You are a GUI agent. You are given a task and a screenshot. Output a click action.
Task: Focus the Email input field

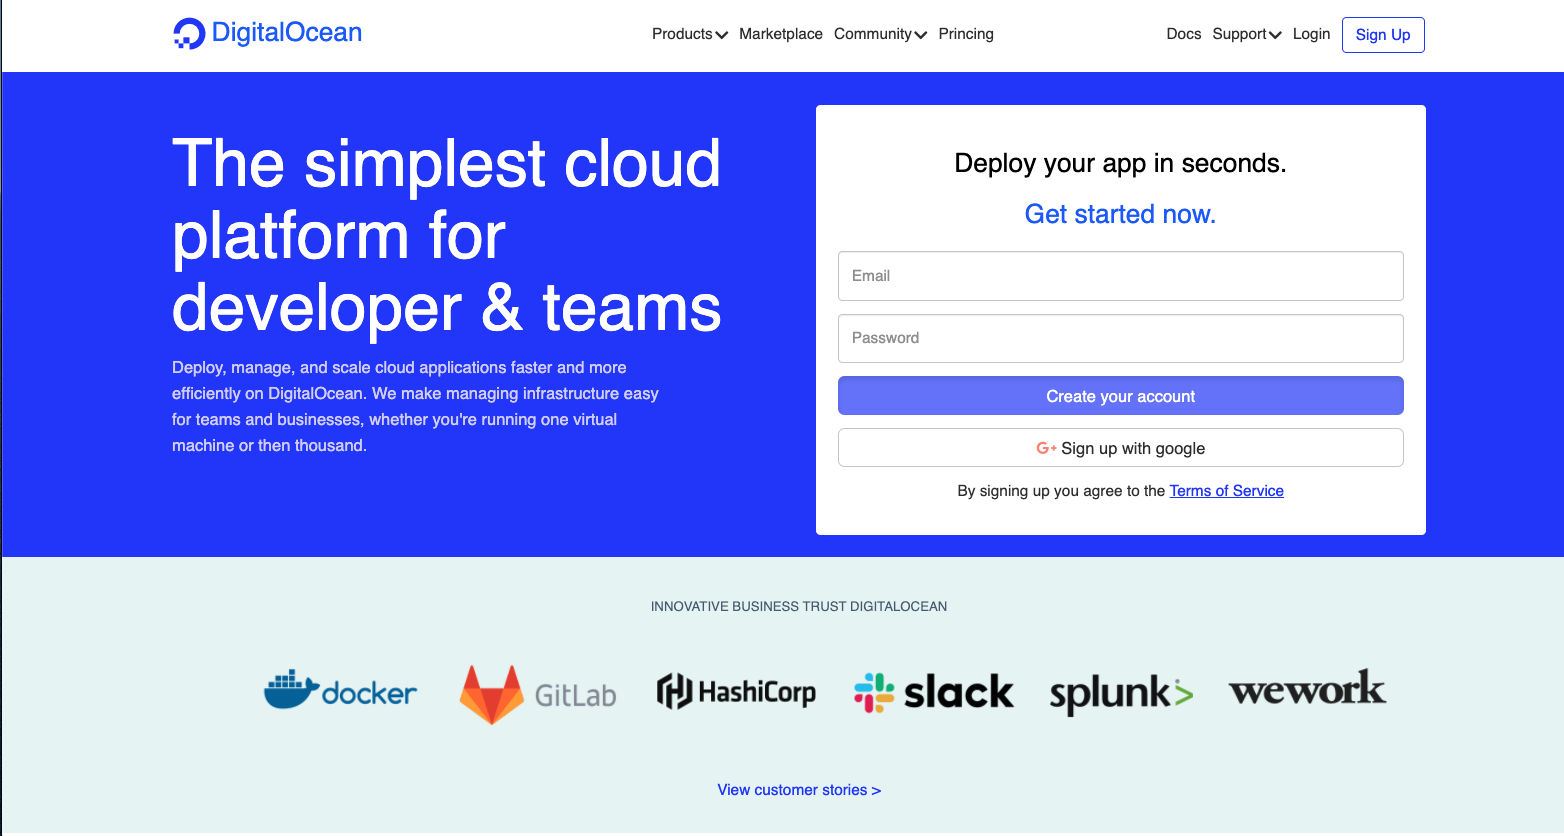[1121, 276]
